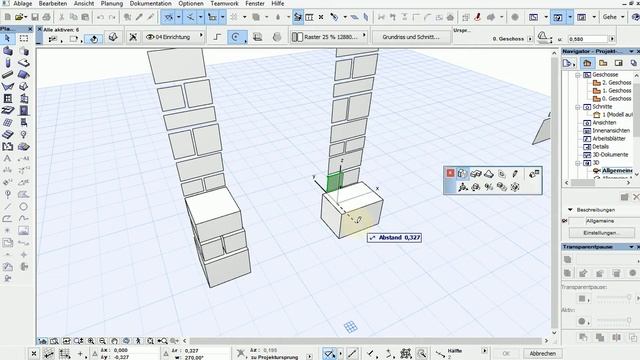Click the percent icon in pet palette
The height and width of the screenshot is (360, 640).
[x=489, y=187]
